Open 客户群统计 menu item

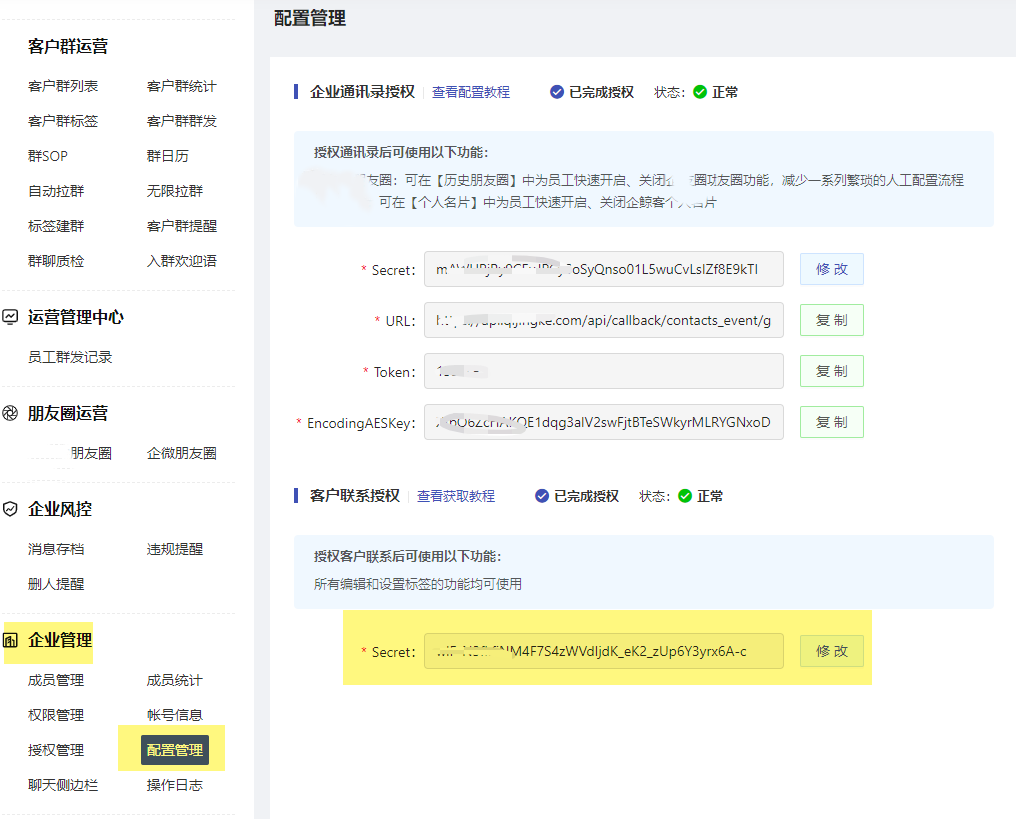(x=181, y=86)
